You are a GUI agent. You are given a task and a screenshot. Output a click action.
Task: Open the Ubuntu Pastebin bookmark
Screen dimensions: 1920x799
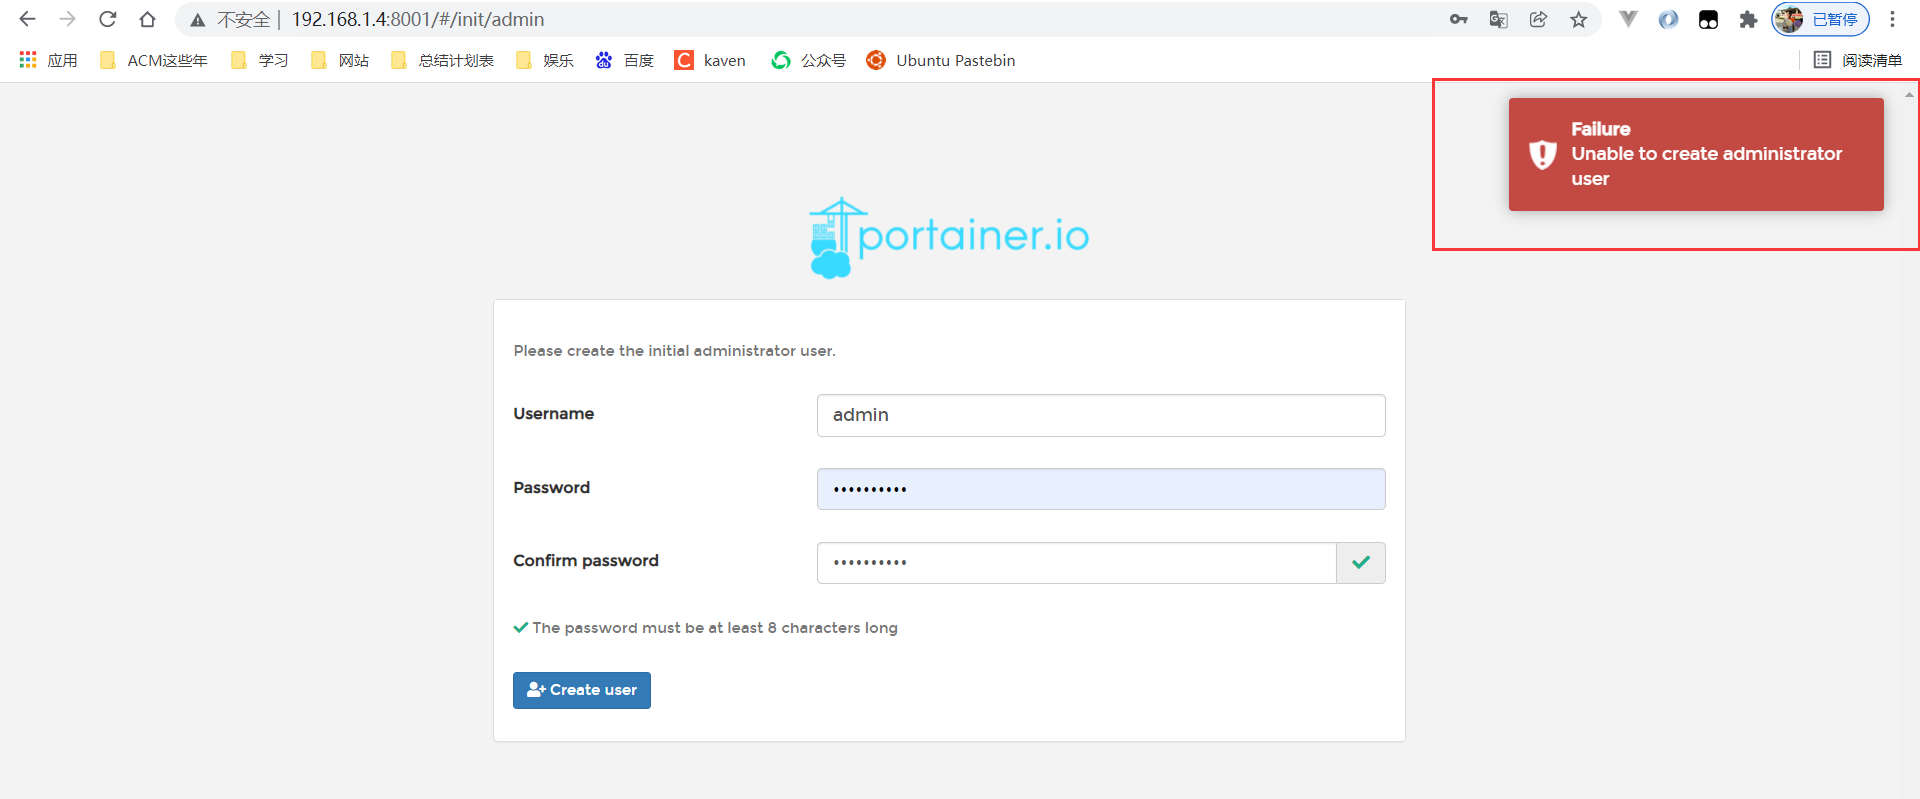(x=941, y=60)
